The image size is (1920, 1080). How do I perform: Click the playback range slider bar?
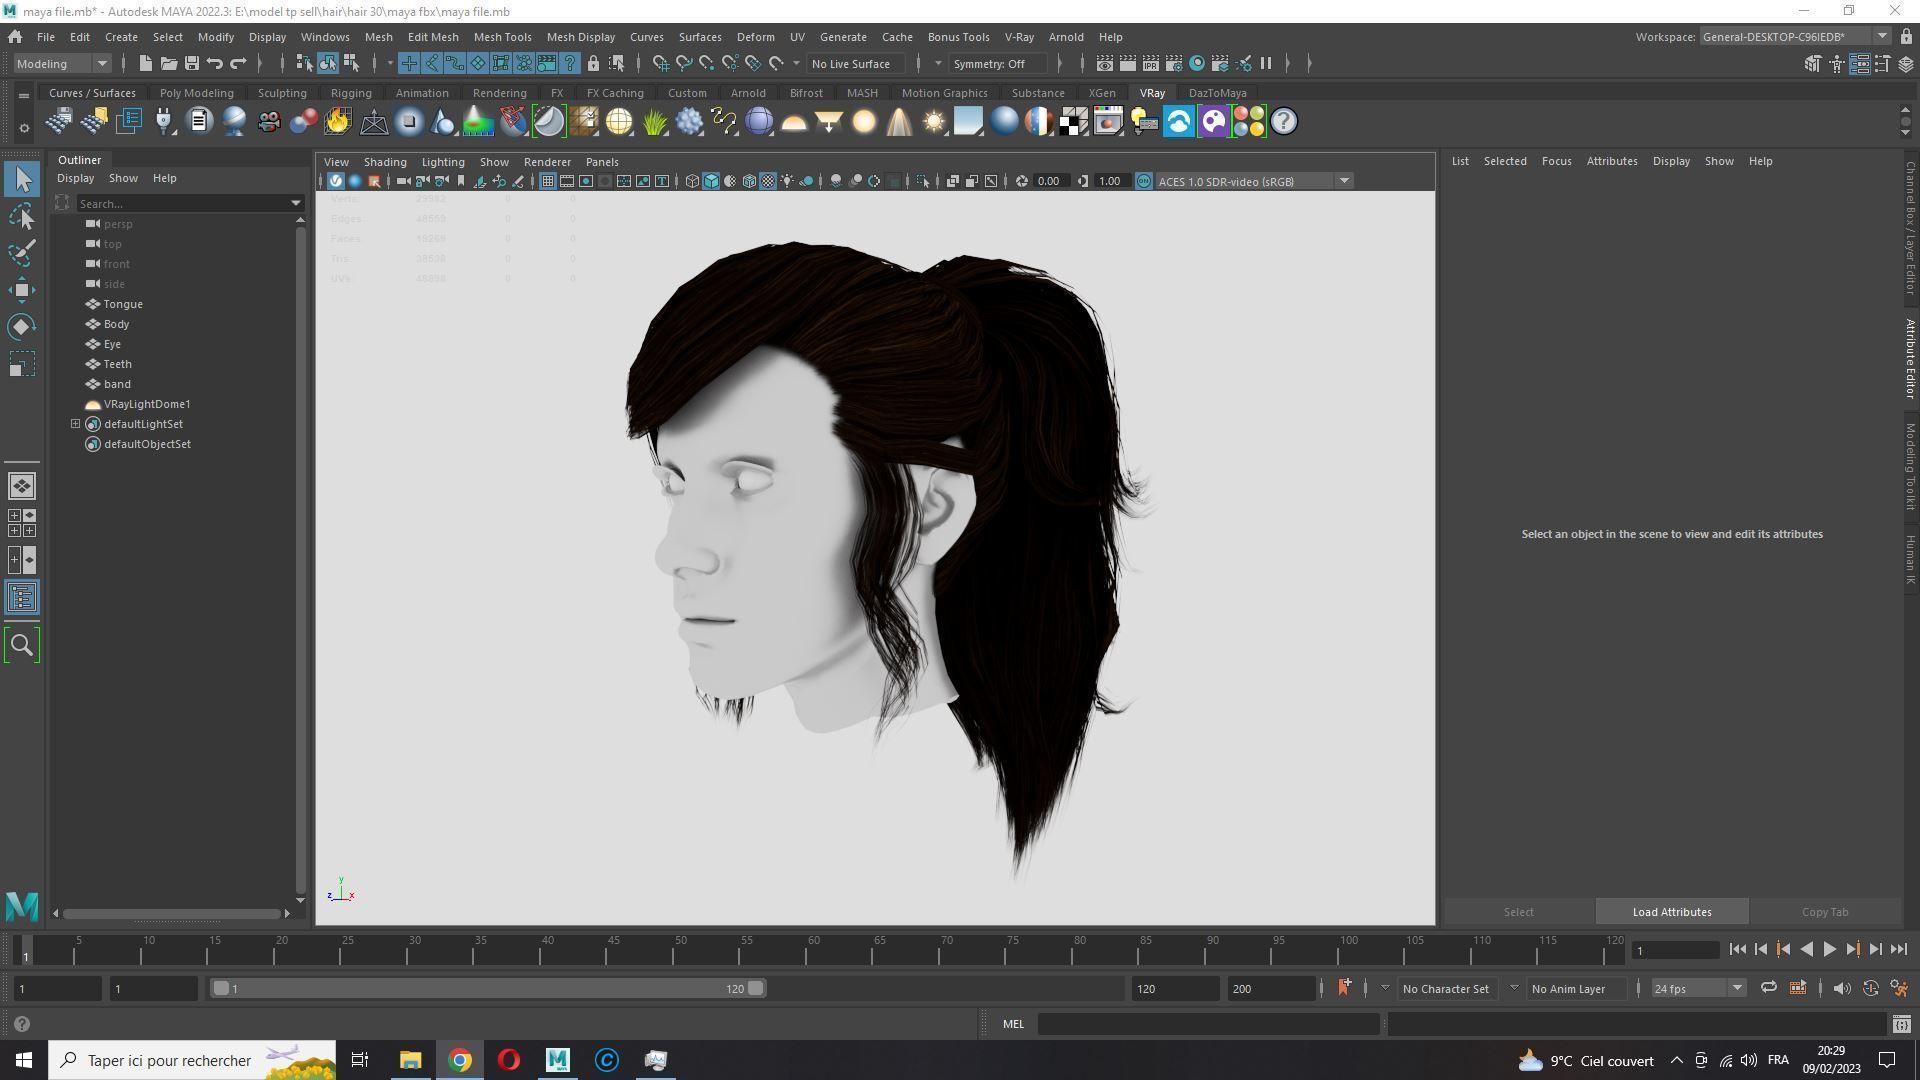click(487, 988)
